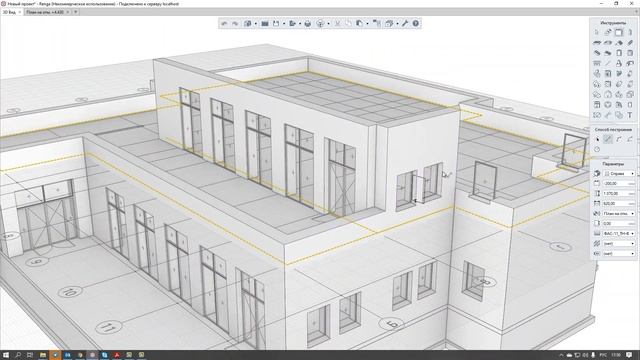This screenshot has height=360, width=640.
Task: Expand the paste options dropdown arrow
Action: (x=367, y=24)
